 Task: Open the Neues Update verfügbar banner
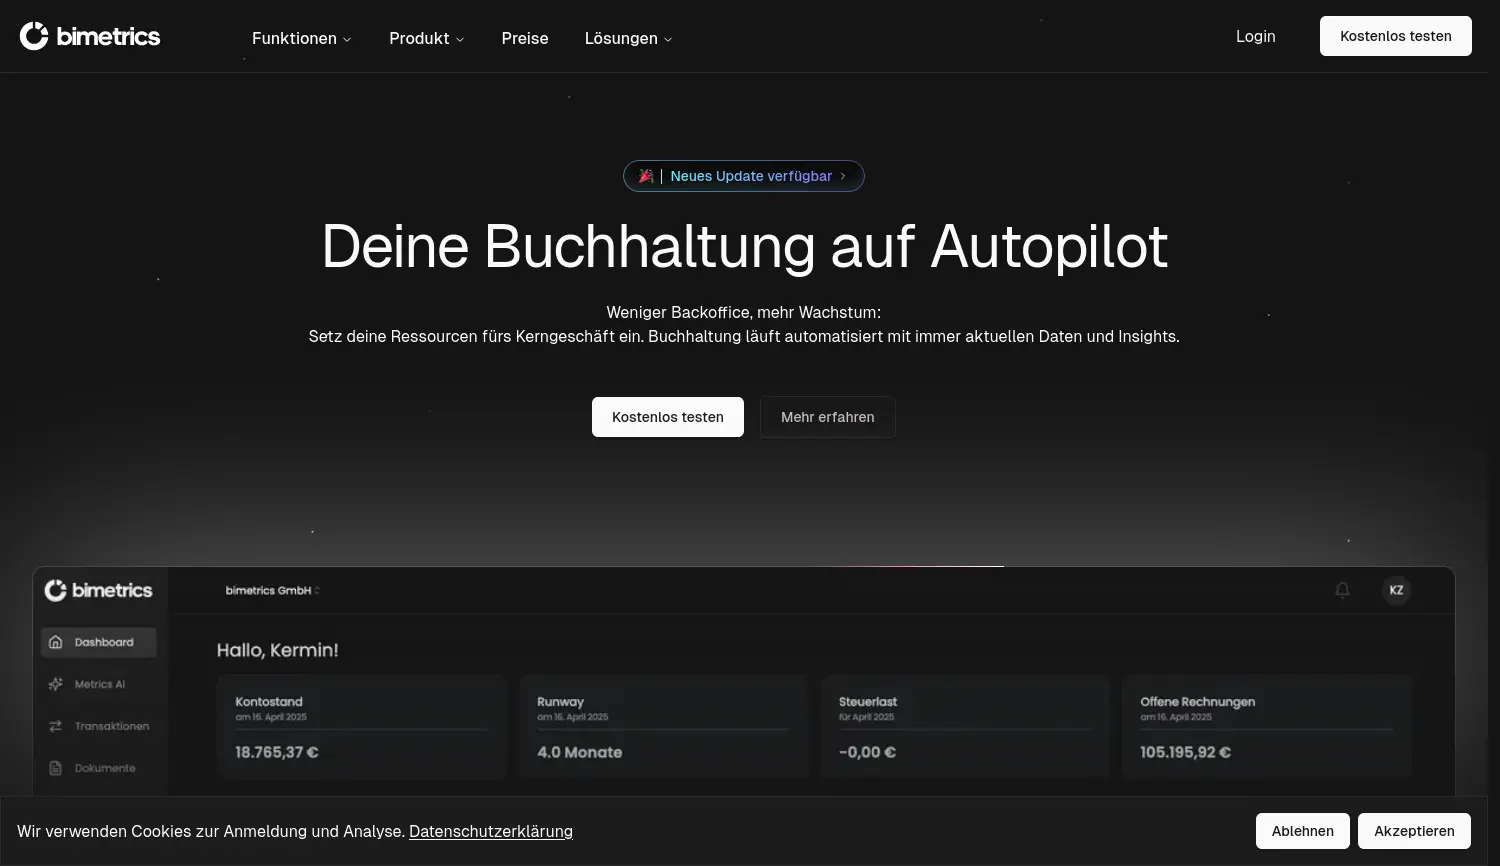[x=744, y=176]
